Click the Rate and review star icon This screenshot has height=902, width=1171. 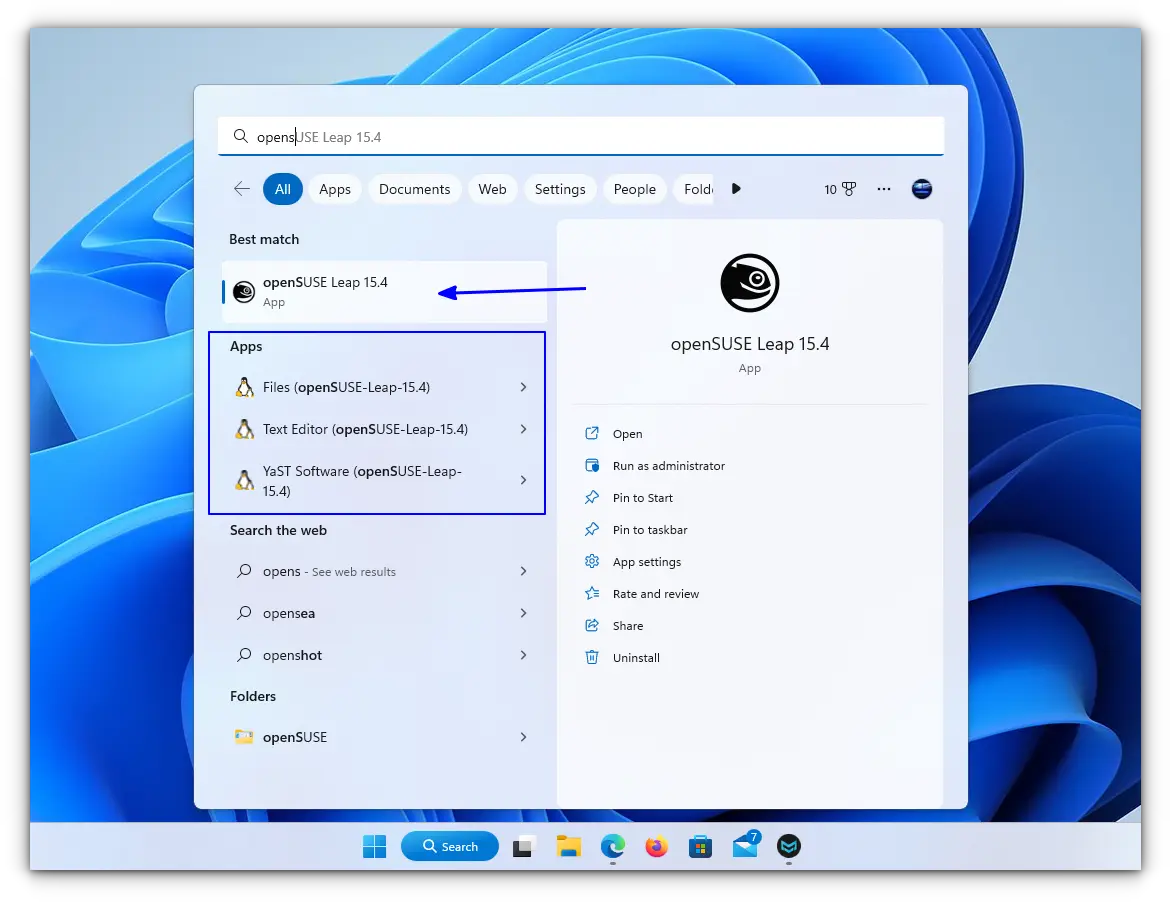[591, 594]
